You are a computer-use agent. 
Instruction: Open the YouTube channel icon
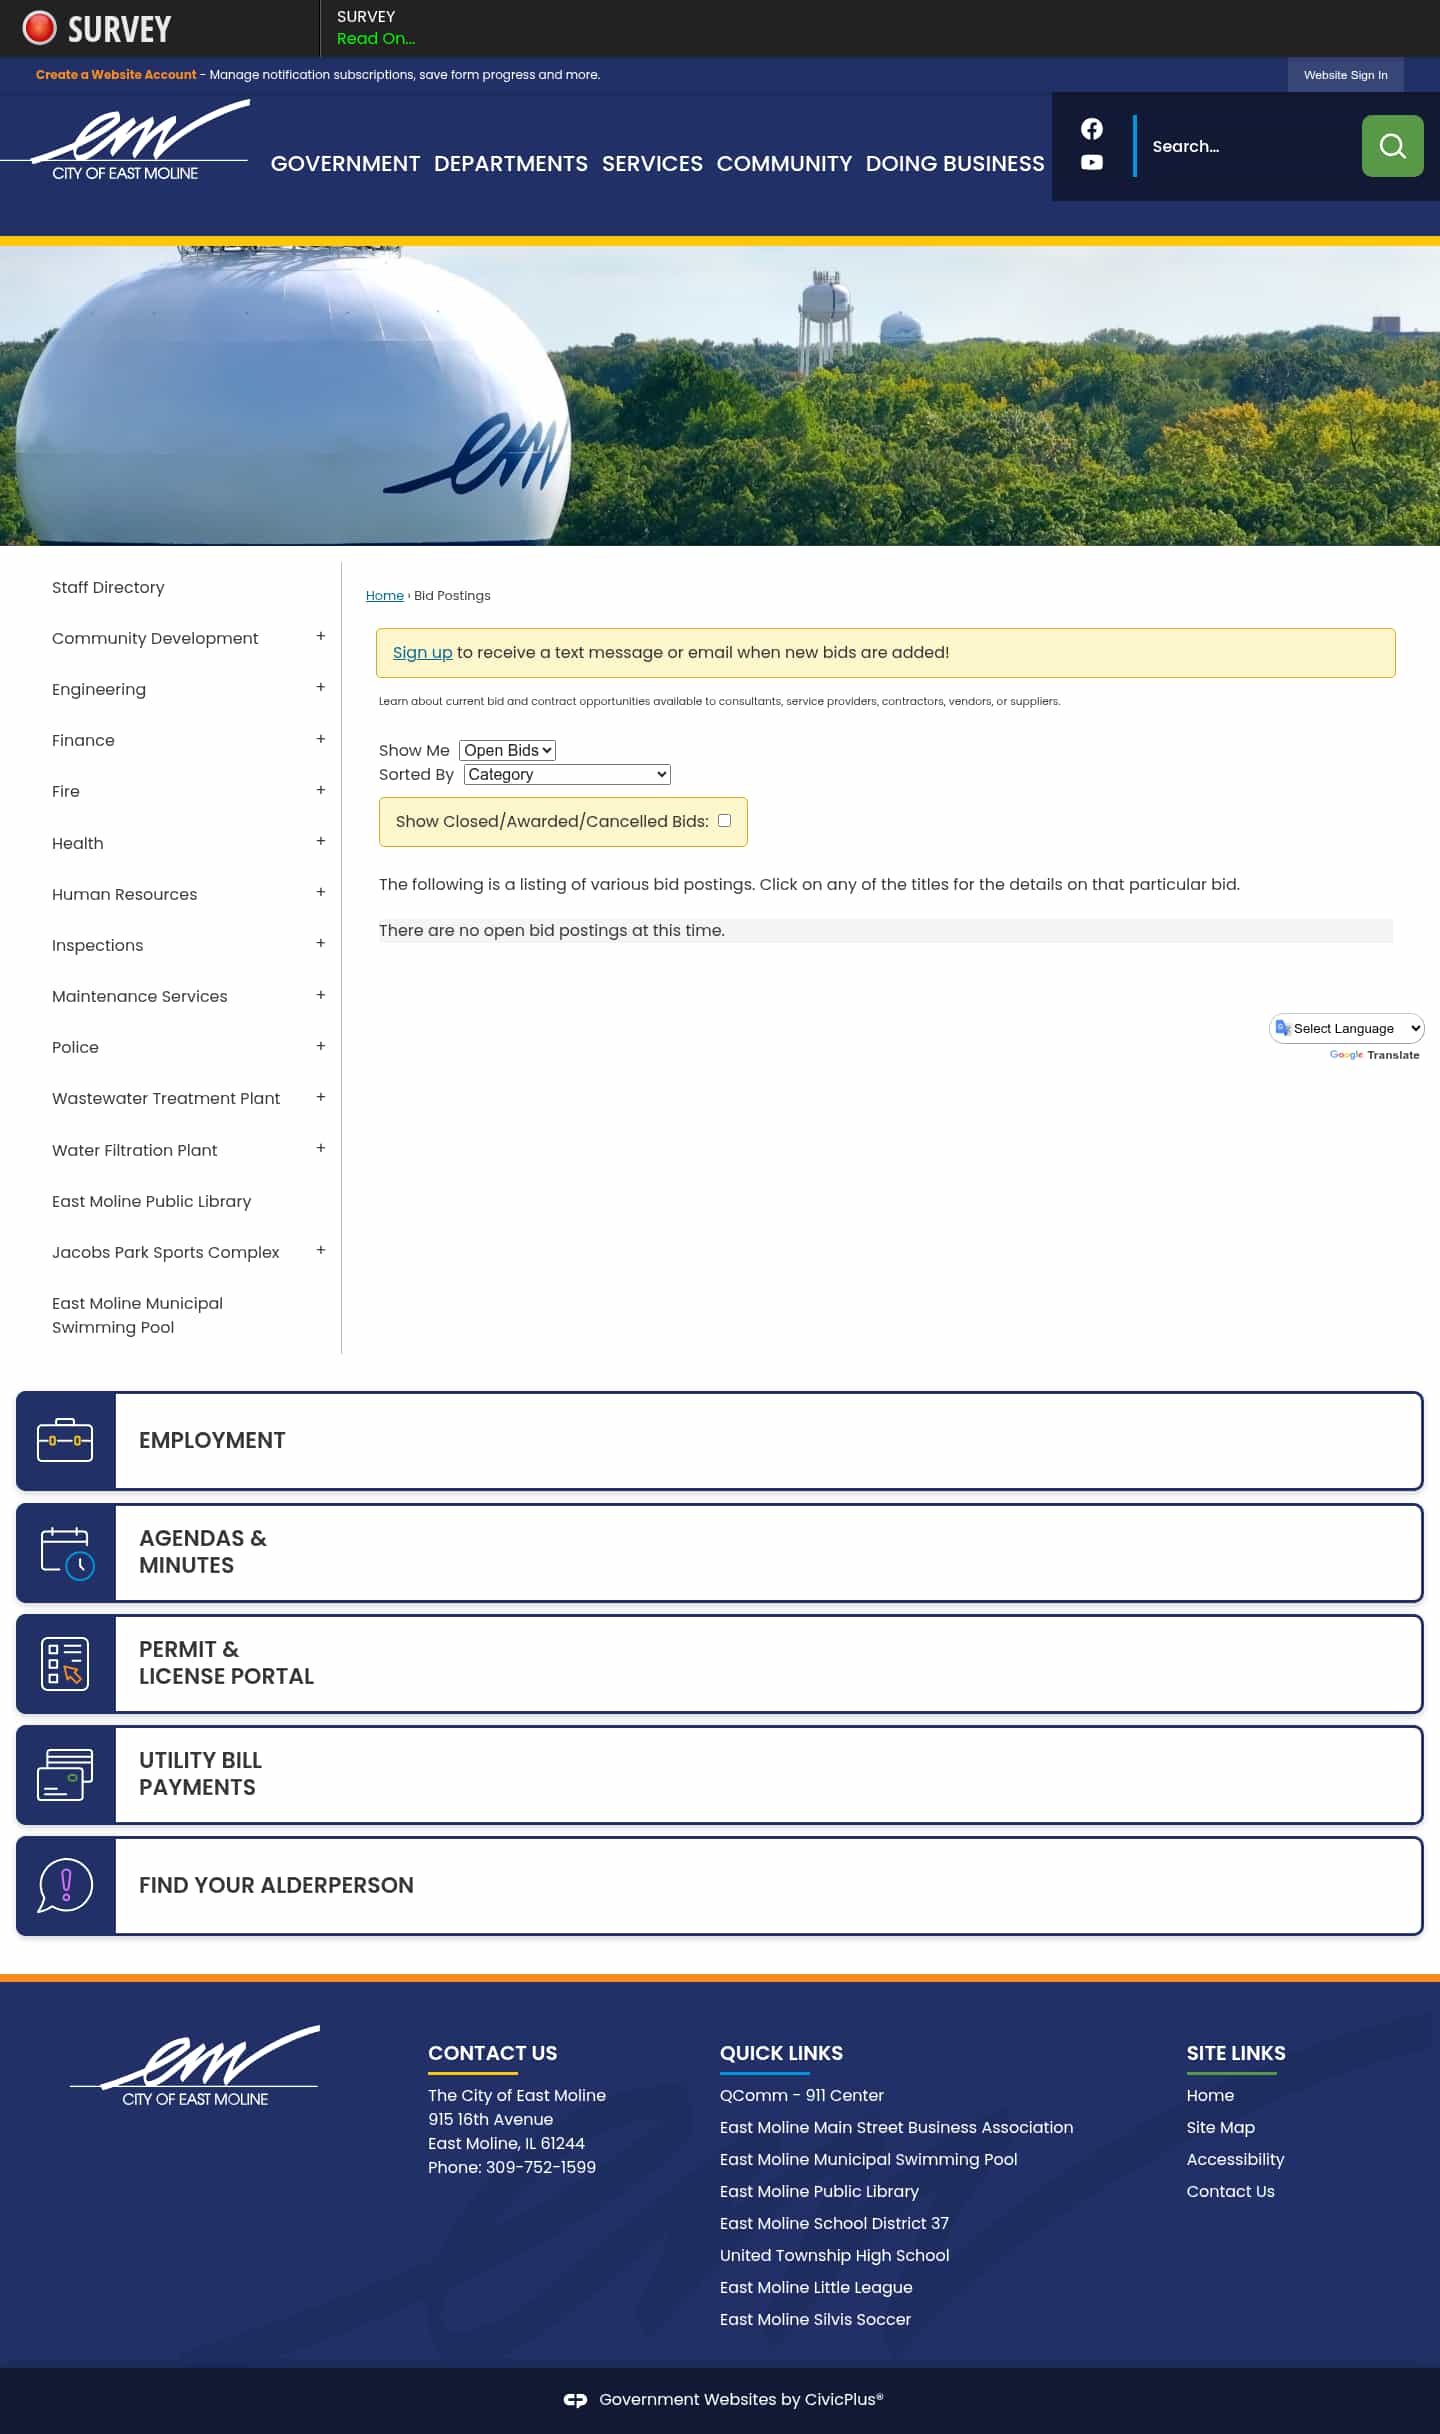pos(1091,162)
